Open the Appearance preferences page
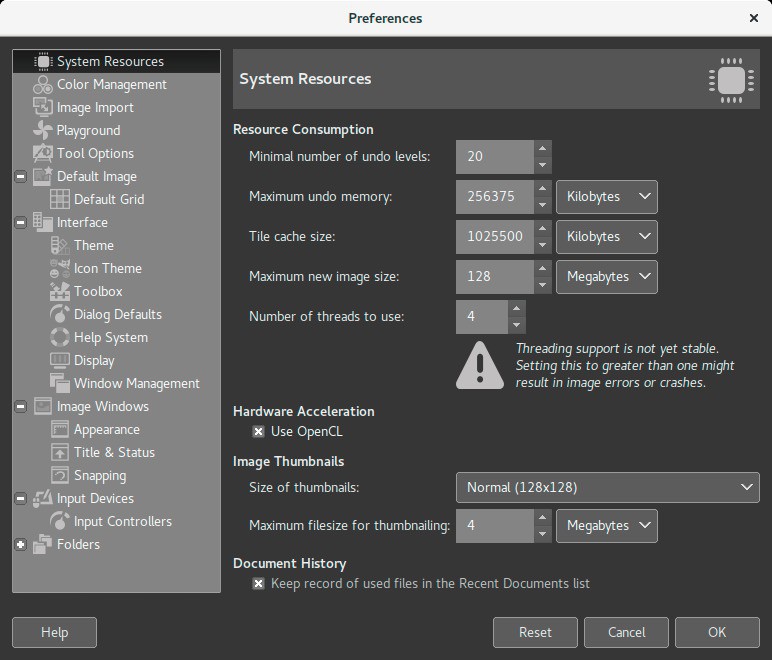Image resolution: width=772 pixels, height=660 pixels. 106,430
